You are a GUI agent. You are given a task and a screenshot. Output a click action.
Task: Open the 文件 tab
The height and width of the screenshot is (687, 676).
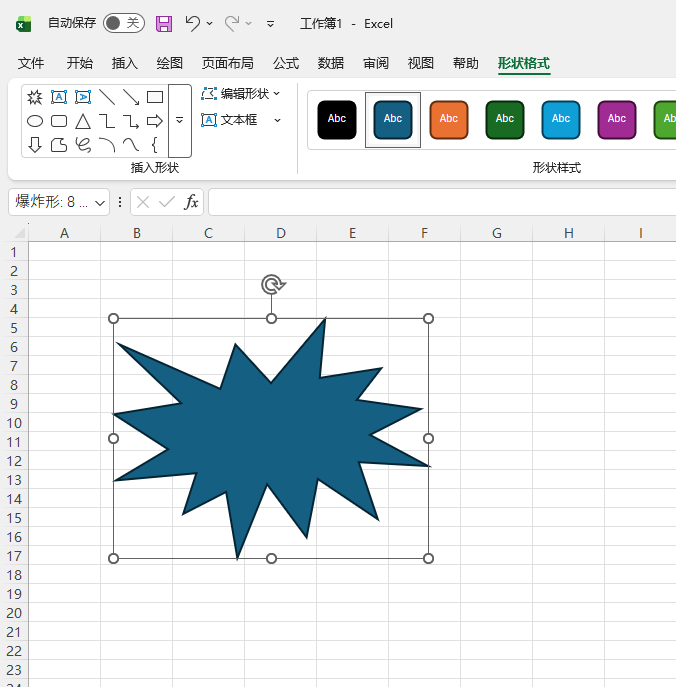click(31, 63)
